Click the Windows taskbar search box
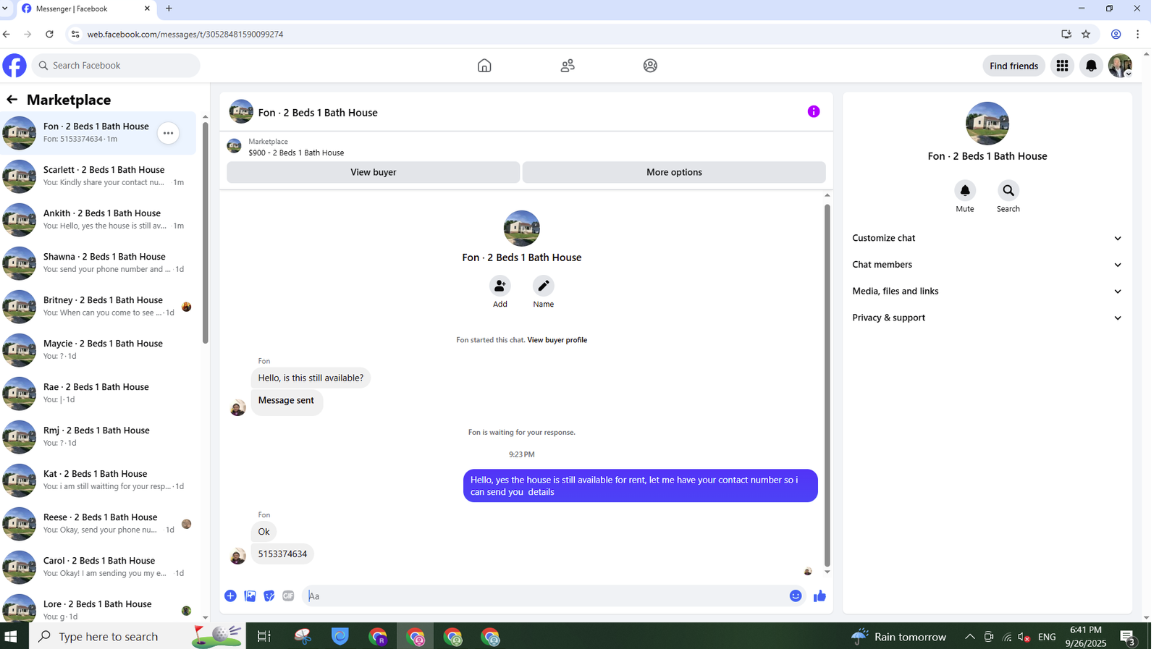 coord(107,636)
